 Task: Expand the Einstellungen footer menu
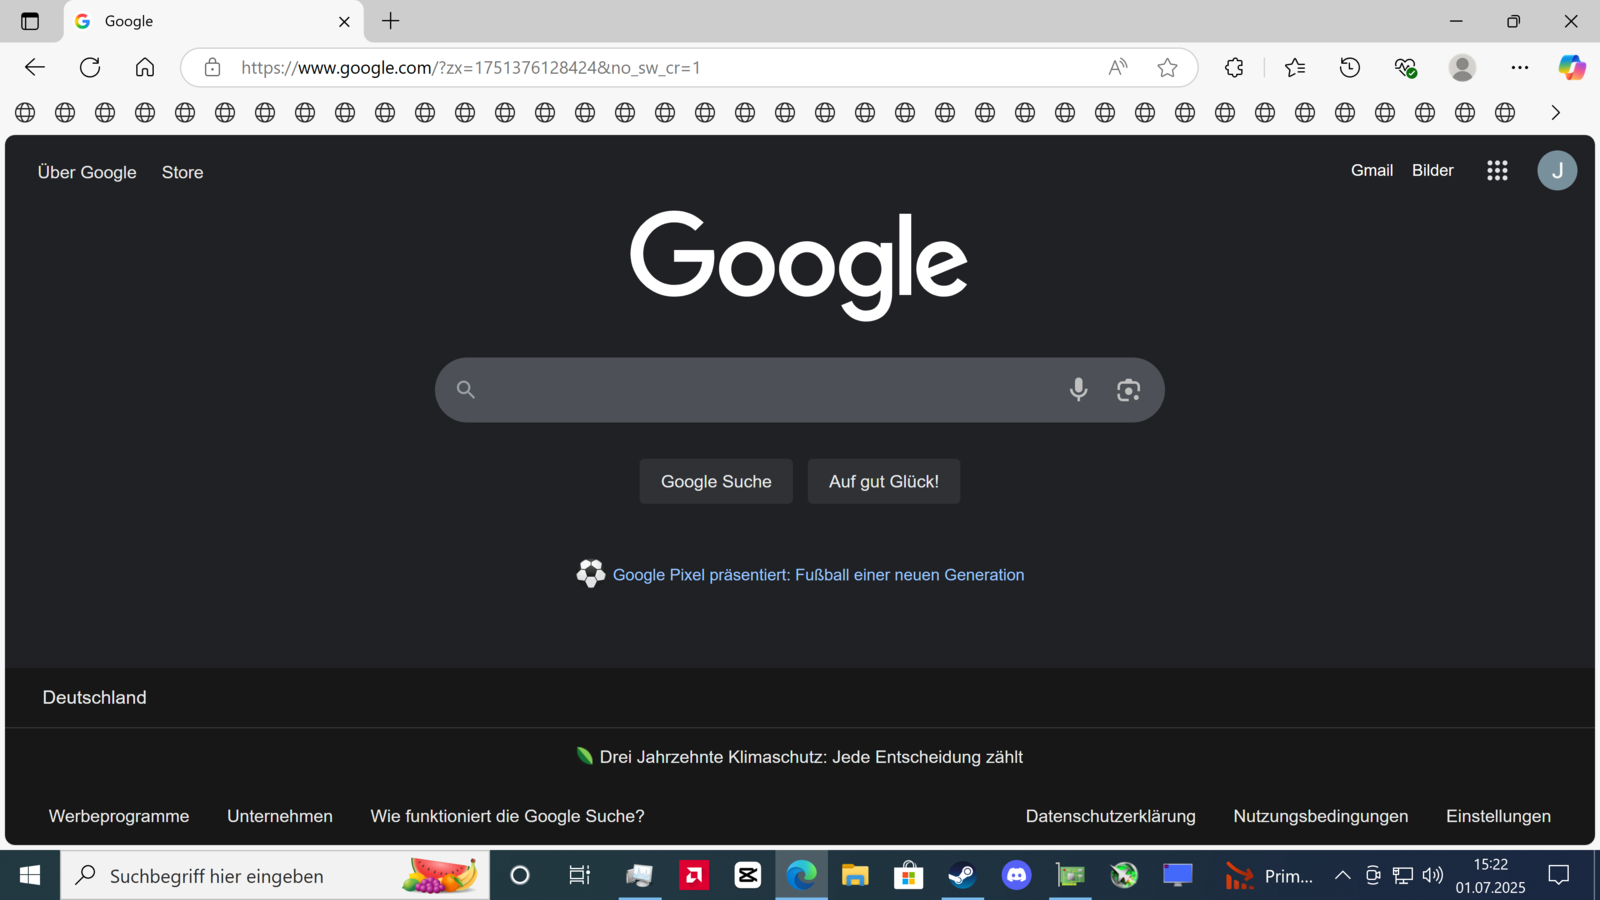(1498, 816)
